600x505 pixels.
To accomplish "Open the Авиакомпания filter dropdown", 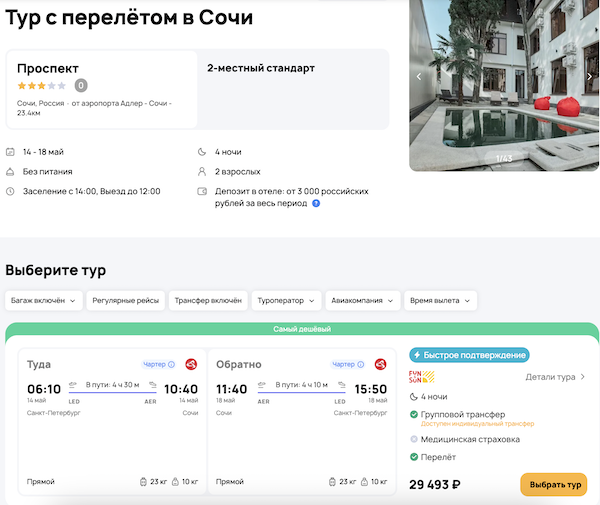I will 363,300.
